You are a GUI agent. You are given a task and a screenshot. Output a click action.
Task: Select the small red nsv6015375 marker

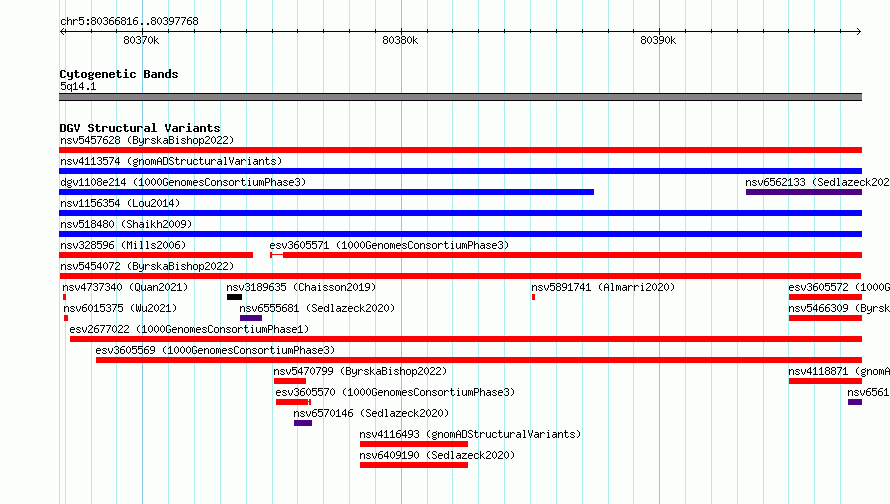click(x=66, y=318)
